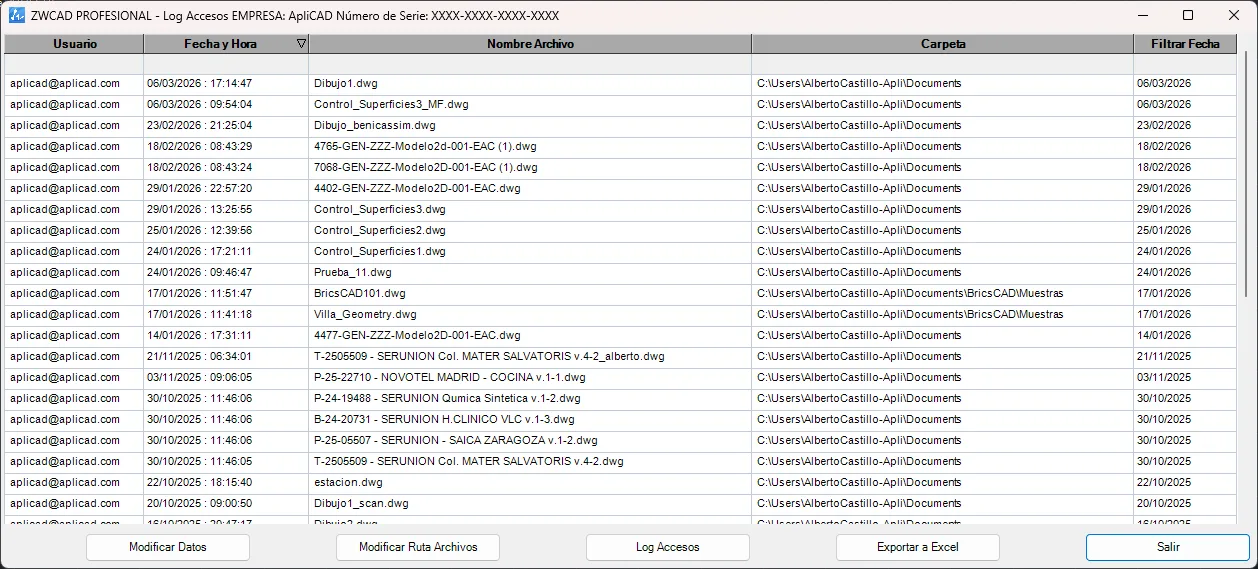
Task: Click Documents folder path on estacion.dwg row
Action: (859, 482)
